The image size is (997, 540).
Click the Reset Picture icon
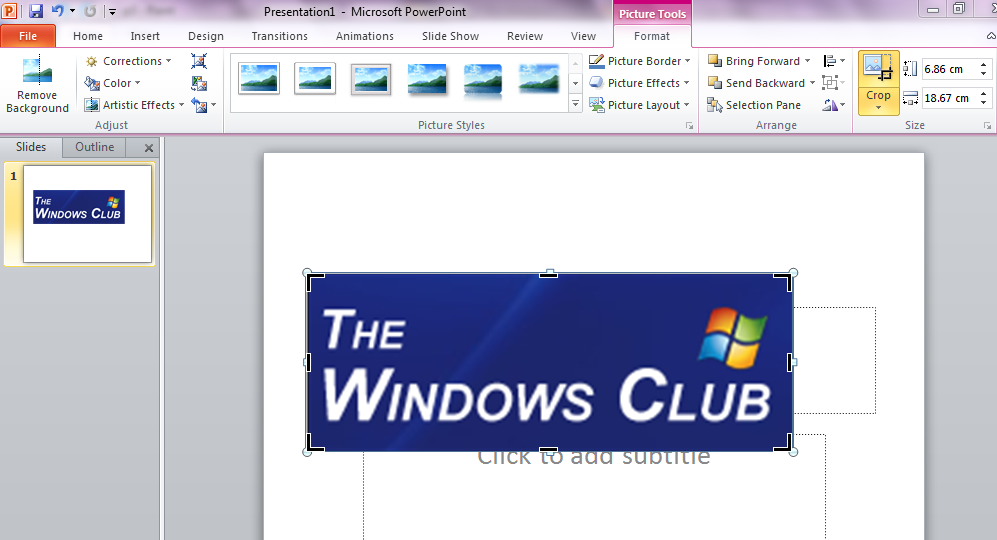click(199, 105)
